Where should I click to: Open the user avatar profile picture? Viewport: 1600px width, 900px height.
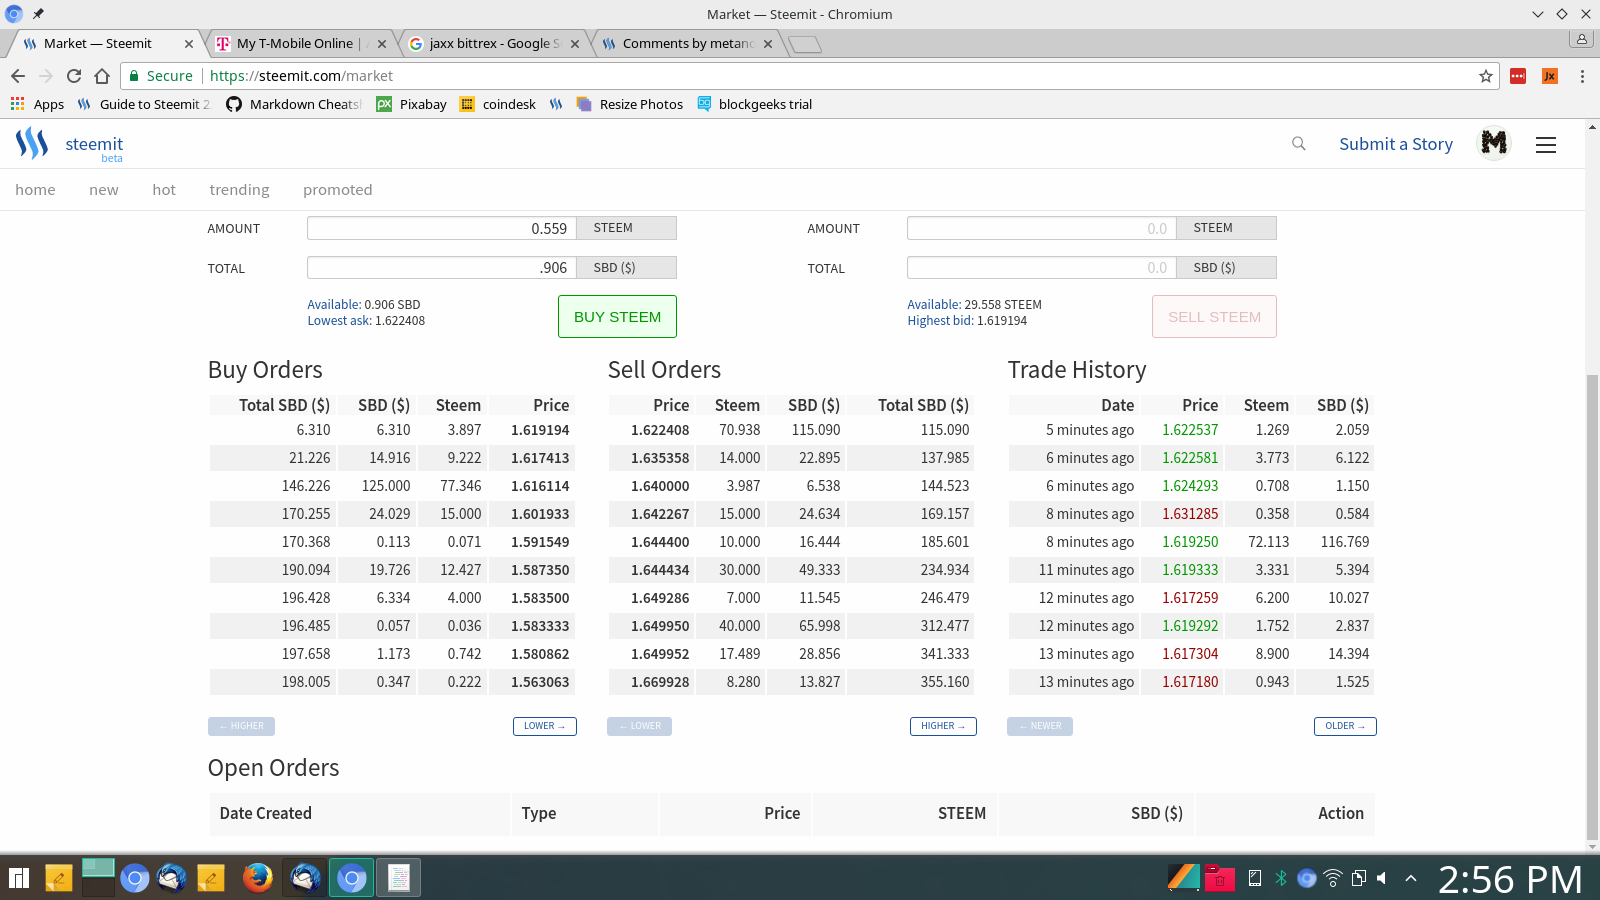click(x=1494, y=144)
